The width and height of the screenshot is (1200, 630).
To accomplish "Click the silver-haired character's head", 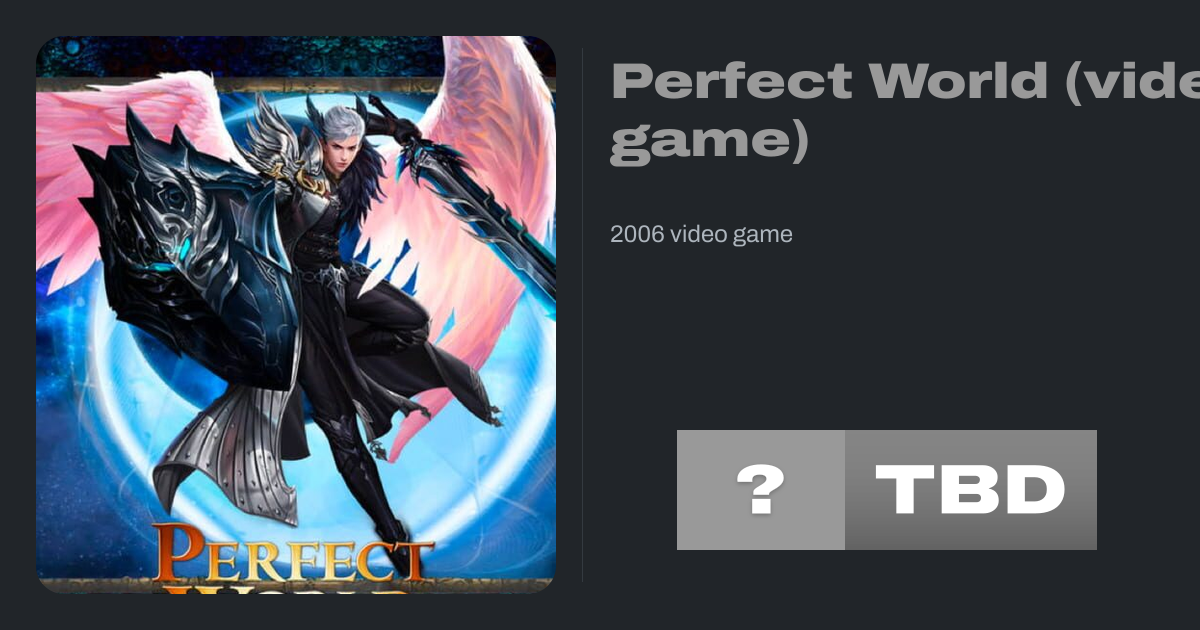I will (x=340, y=135).
